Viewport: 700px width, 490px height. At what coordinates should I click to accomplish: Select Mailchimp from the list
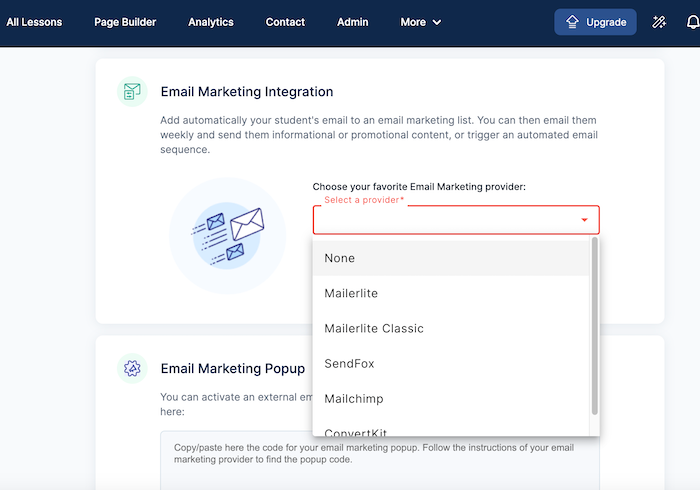pyautogui.click(x=451, y=399)
